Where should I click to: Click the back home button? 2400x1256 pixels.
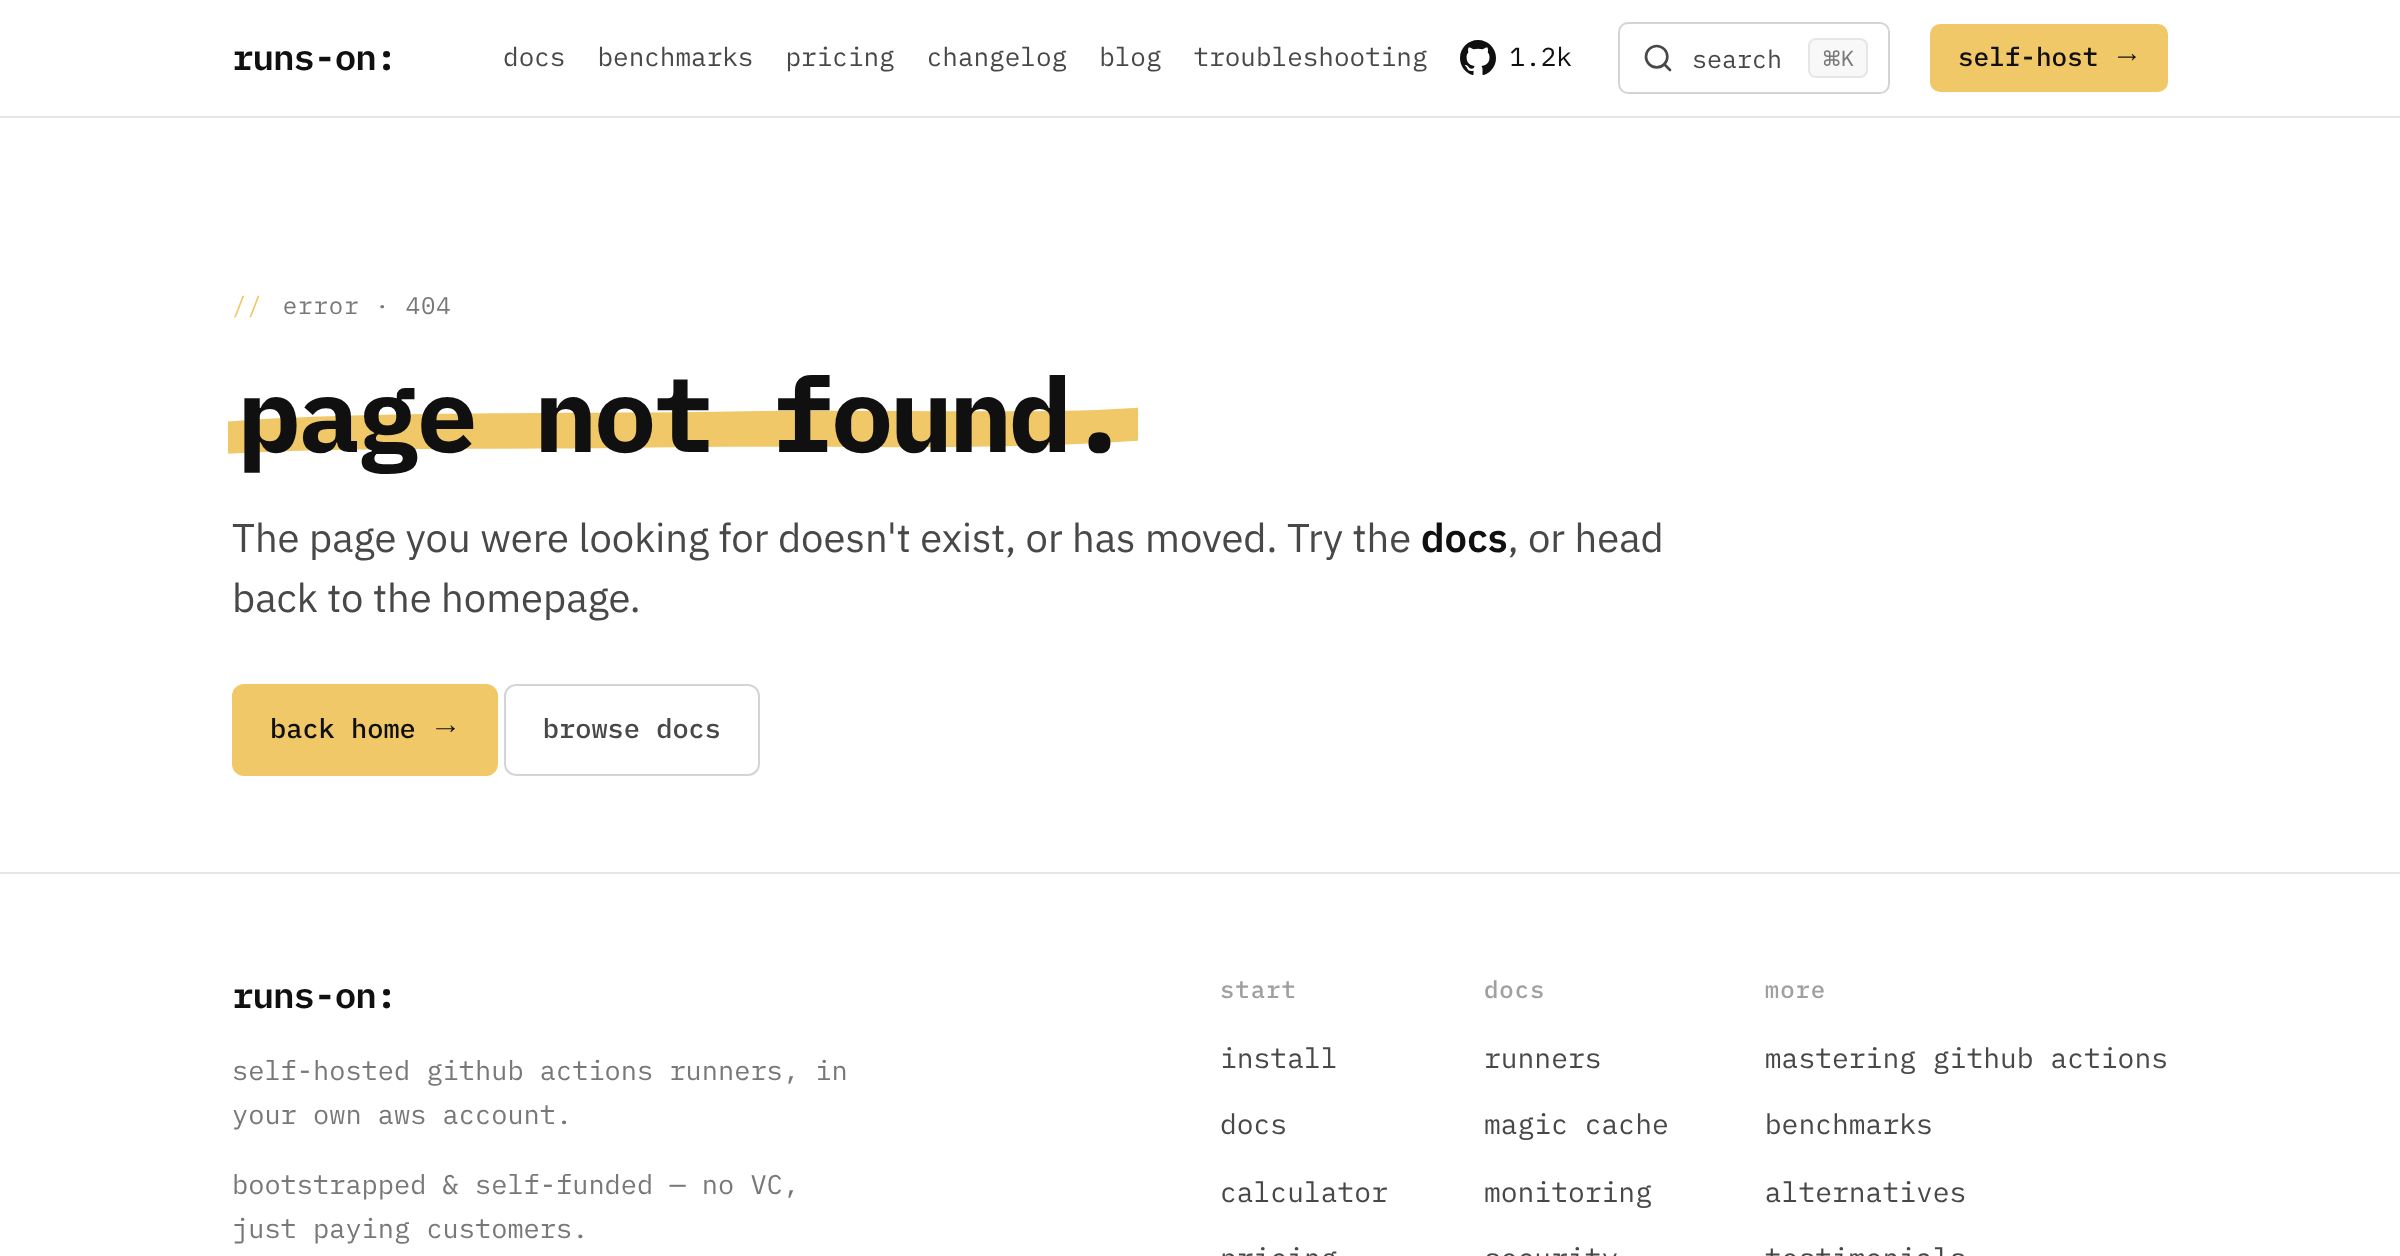pos(364,730)
